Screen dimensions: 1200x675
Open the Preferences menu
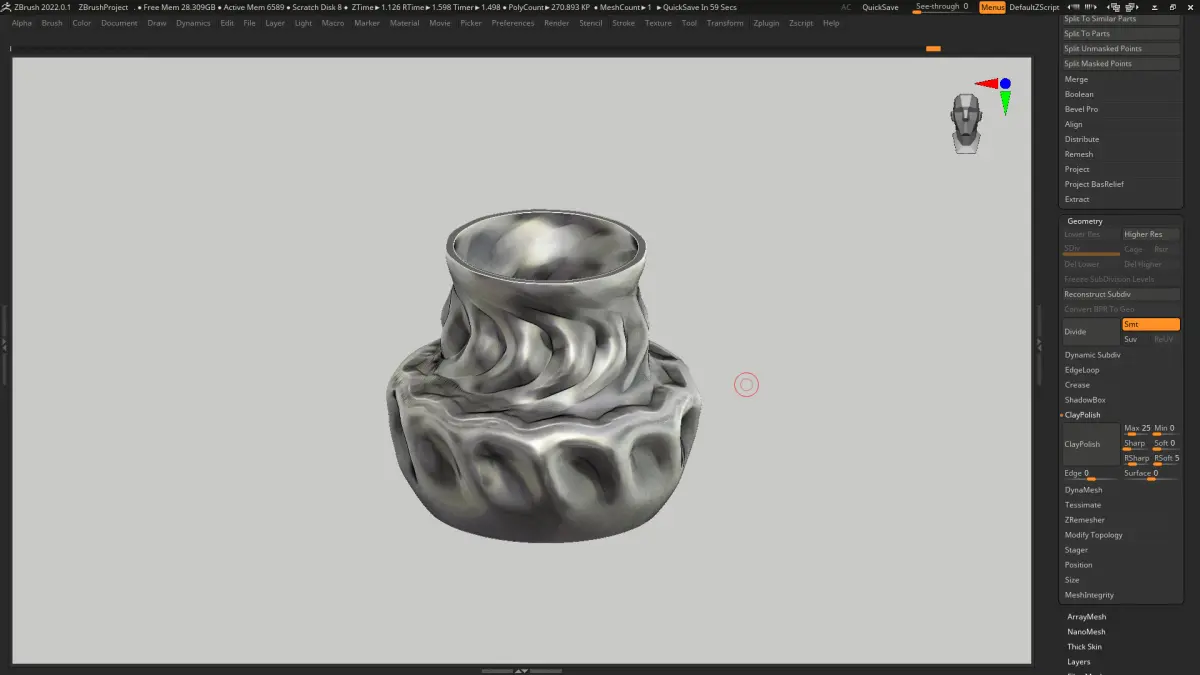pos(513,23)
